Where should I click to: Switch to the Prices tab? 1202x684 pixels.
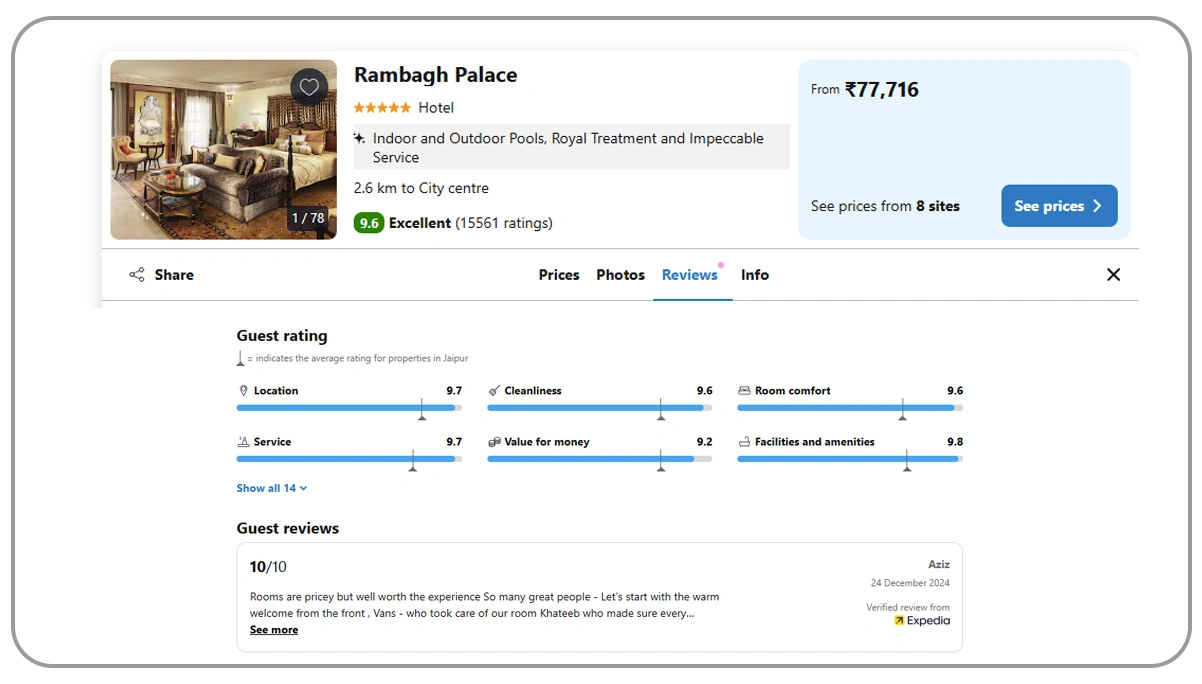(x=558, y=274)
